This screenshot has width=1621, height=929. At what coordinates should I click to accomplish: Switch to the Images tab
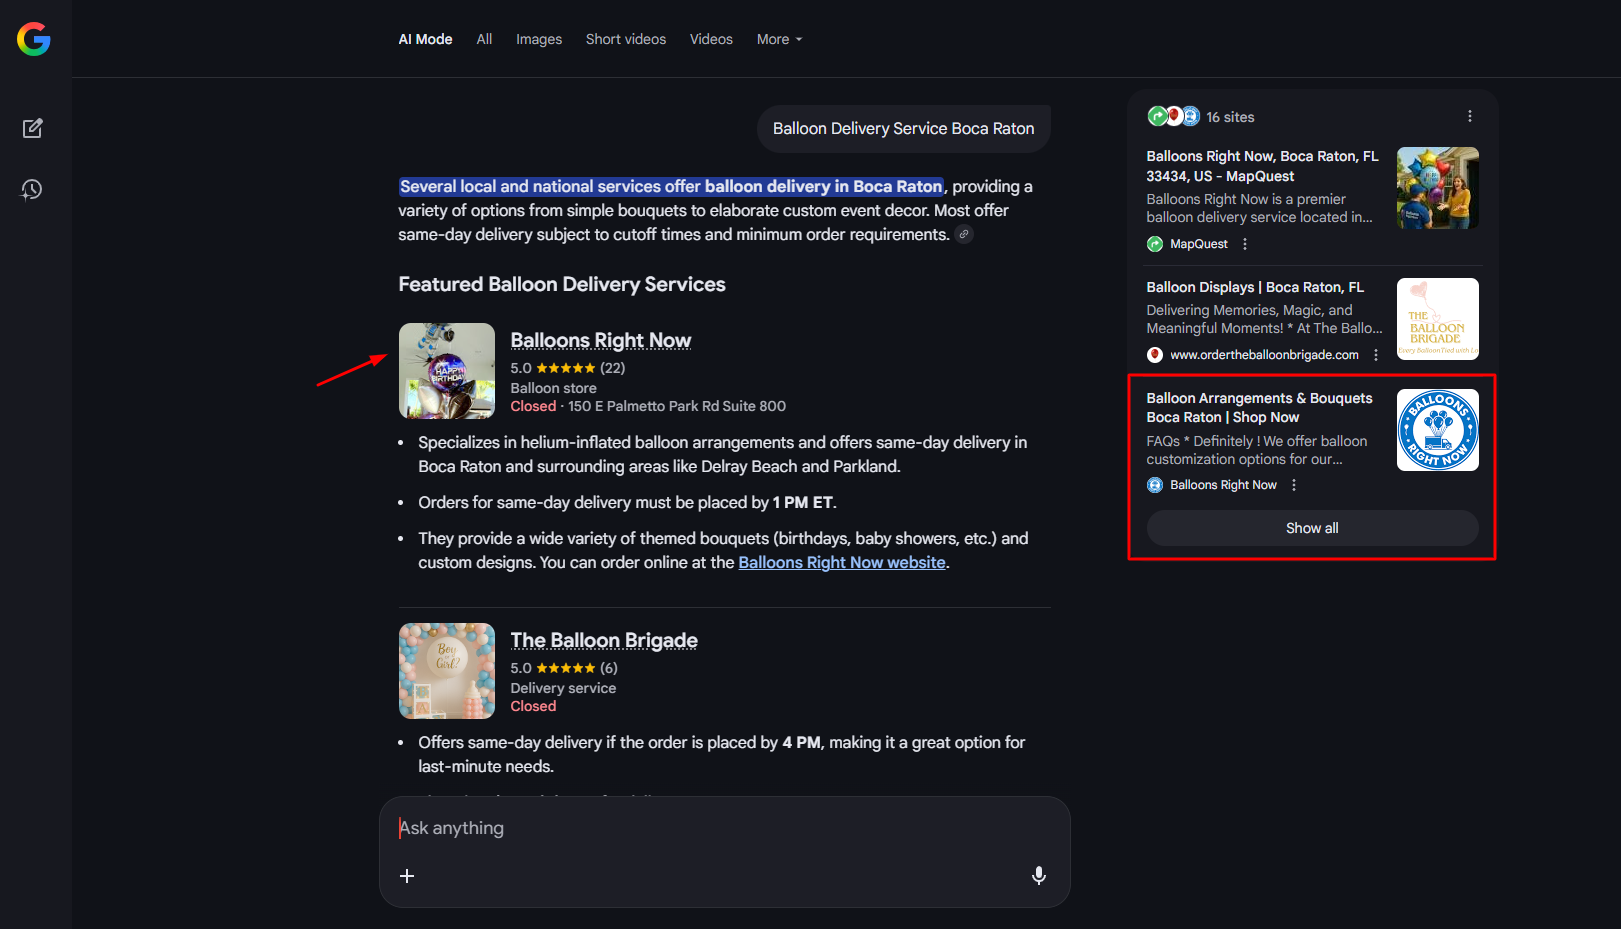pos(538,39)
